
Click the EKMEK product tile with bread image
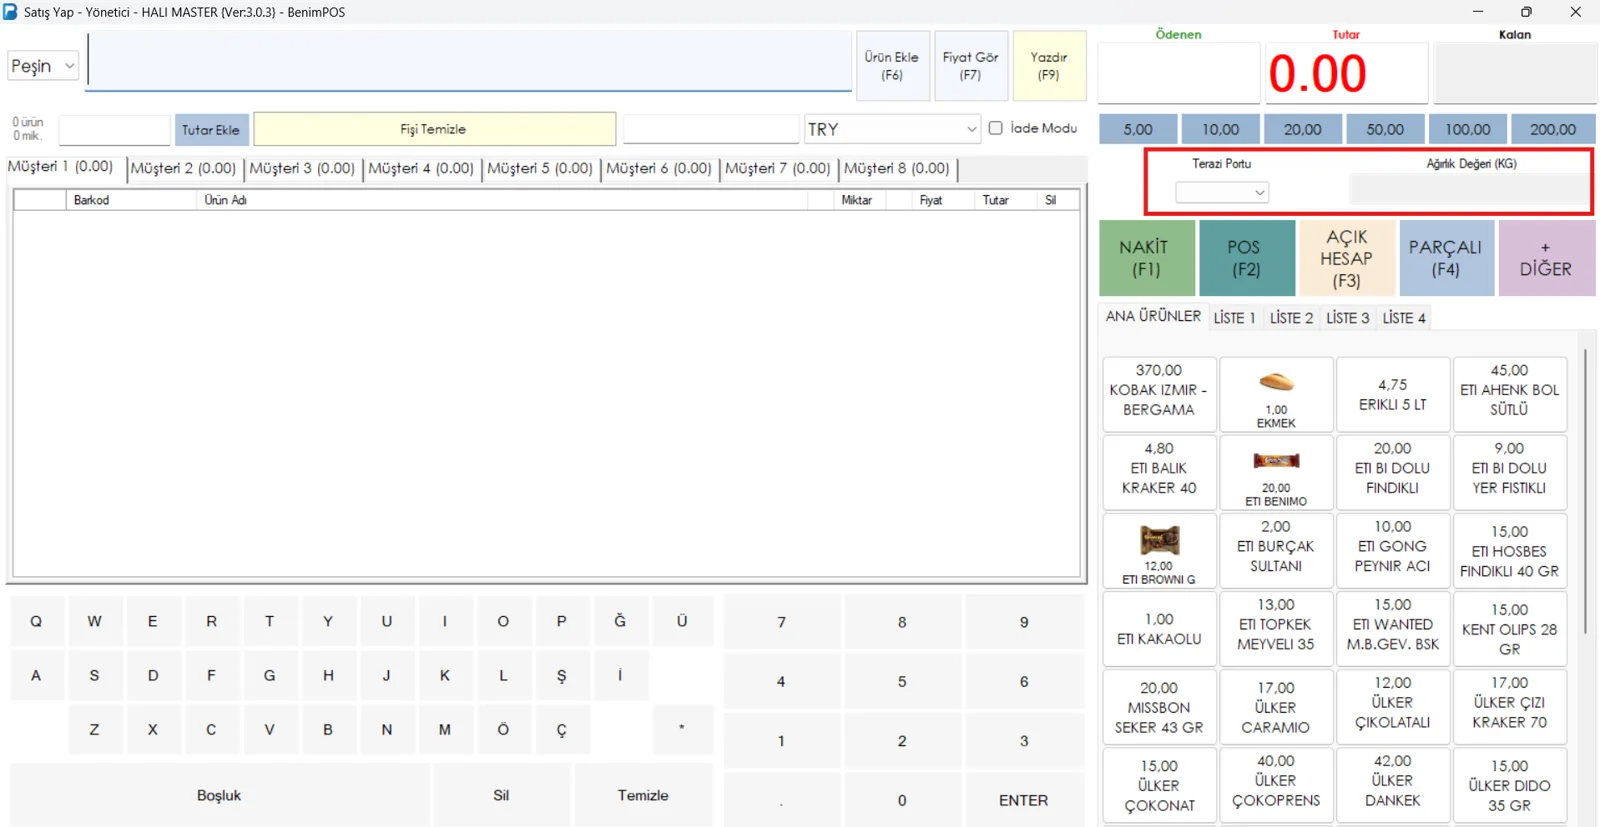(x=1276, y=394)
